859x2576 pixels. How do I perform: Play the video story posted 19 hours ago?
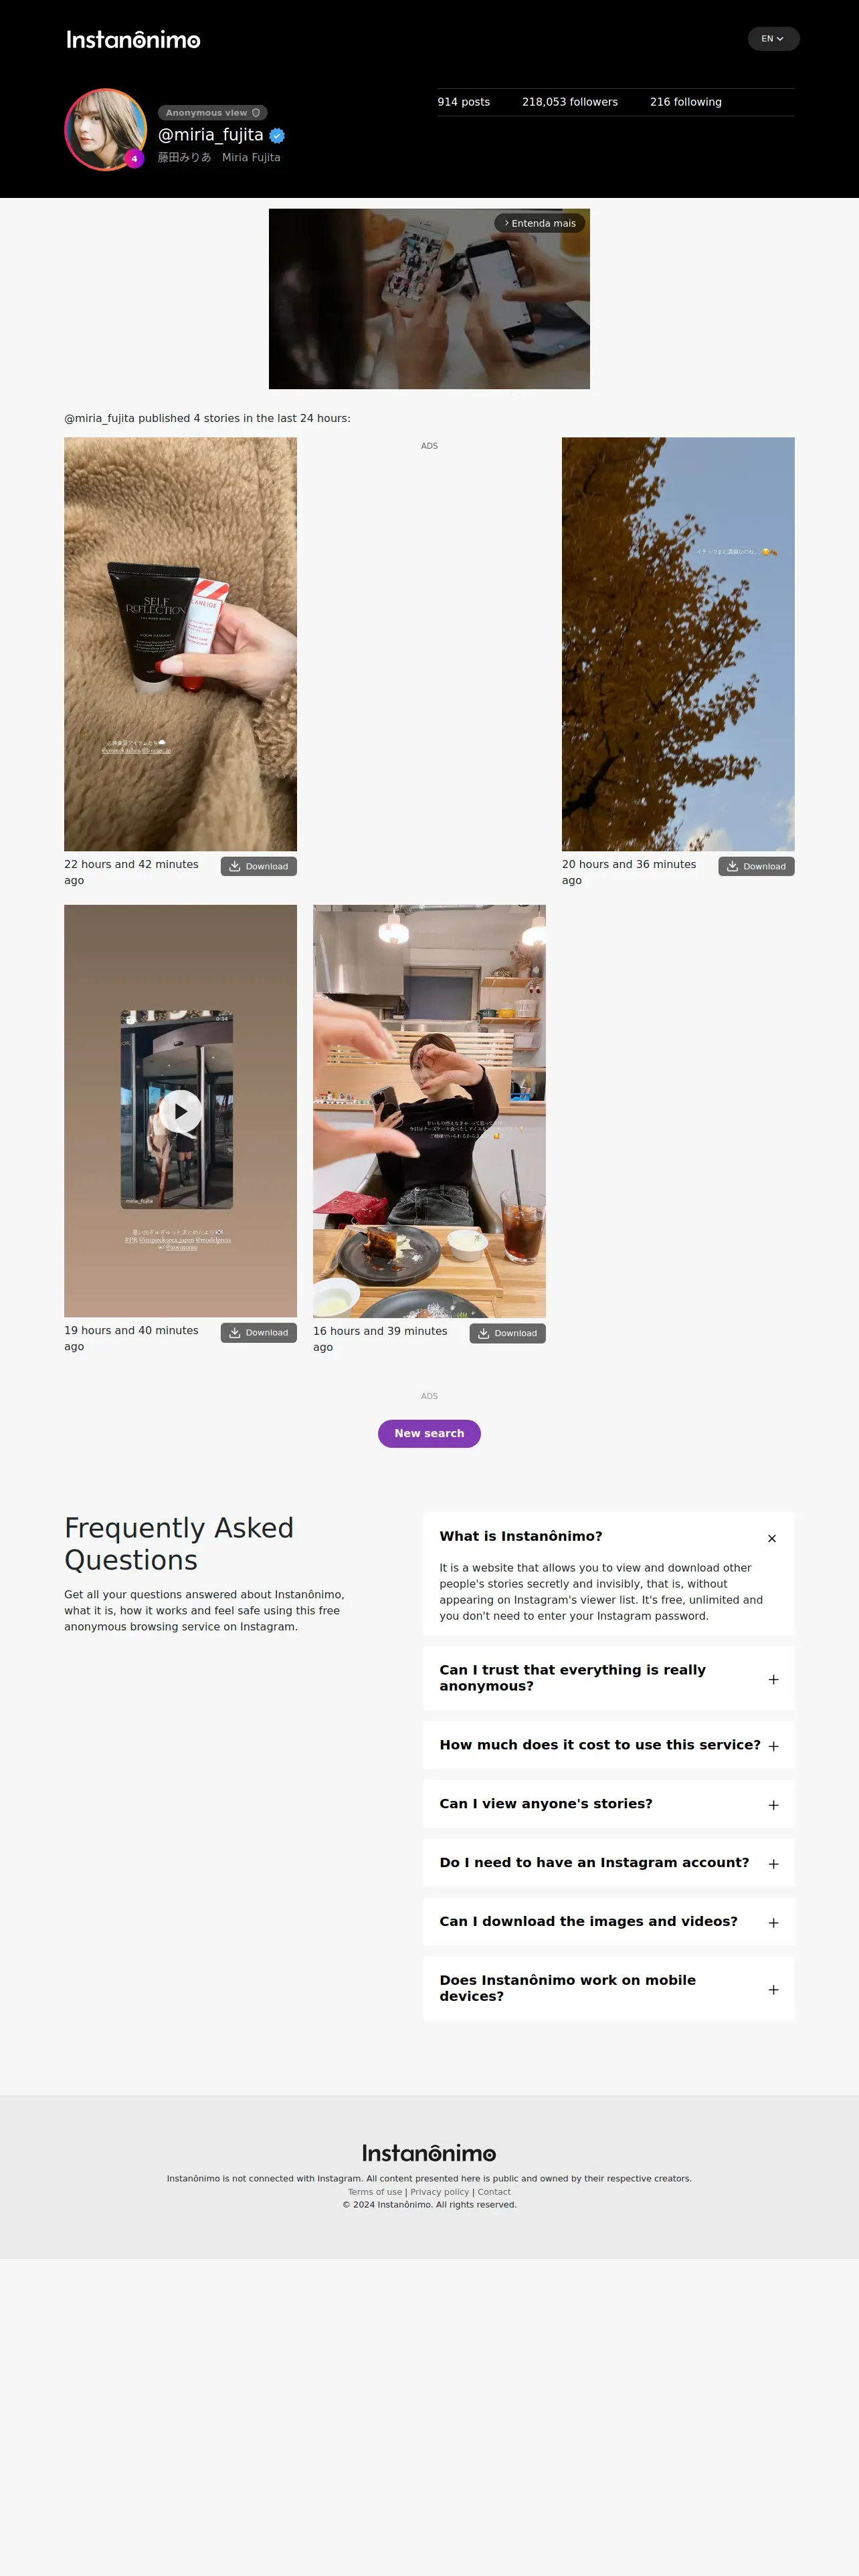(x=181, y=1111)
